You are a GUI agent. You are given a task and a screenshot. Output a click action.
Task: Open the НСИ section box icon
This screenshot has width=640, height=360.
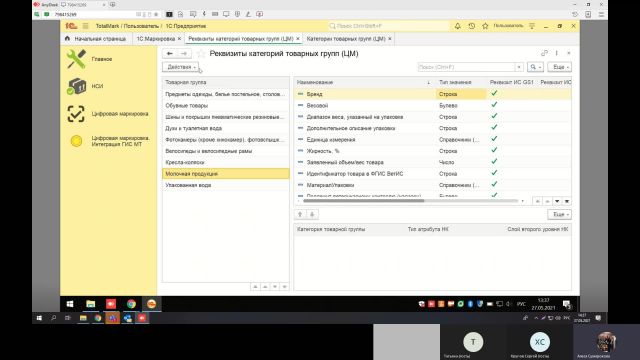click(76, 86)
